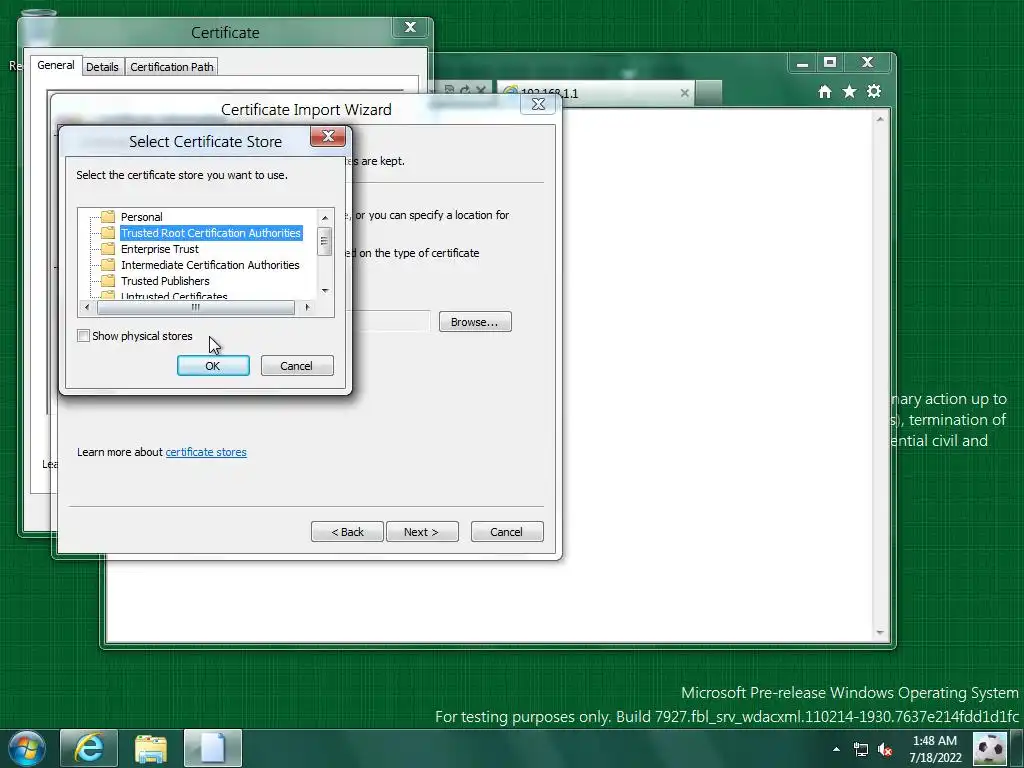Click the muted volume tray icon
The image size is (1024, 768).
coord(885,750)
